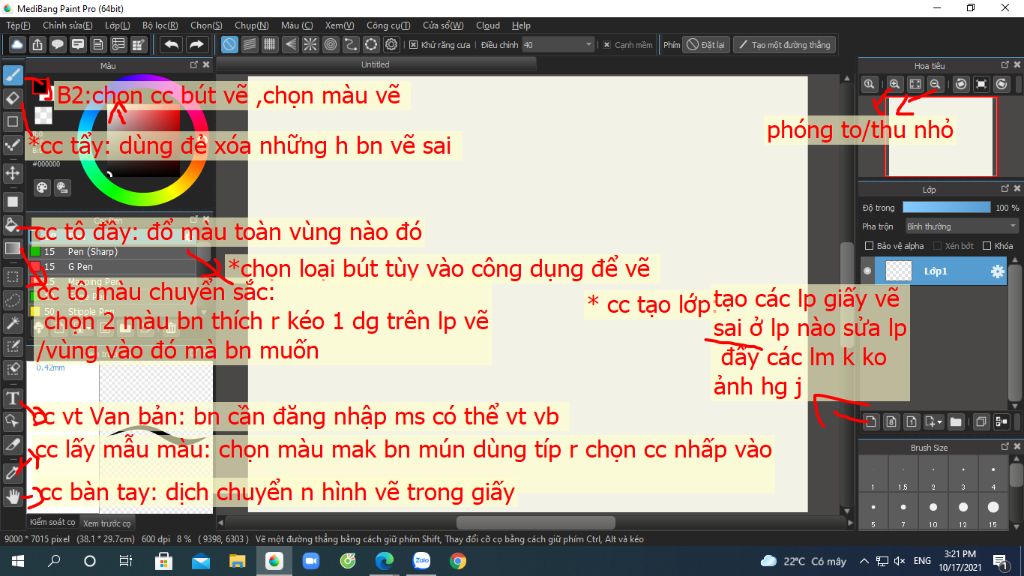Toggle Cạnh mềm checkbox
Viewport: 1024px width, 576px height.
tap(607, 45)
